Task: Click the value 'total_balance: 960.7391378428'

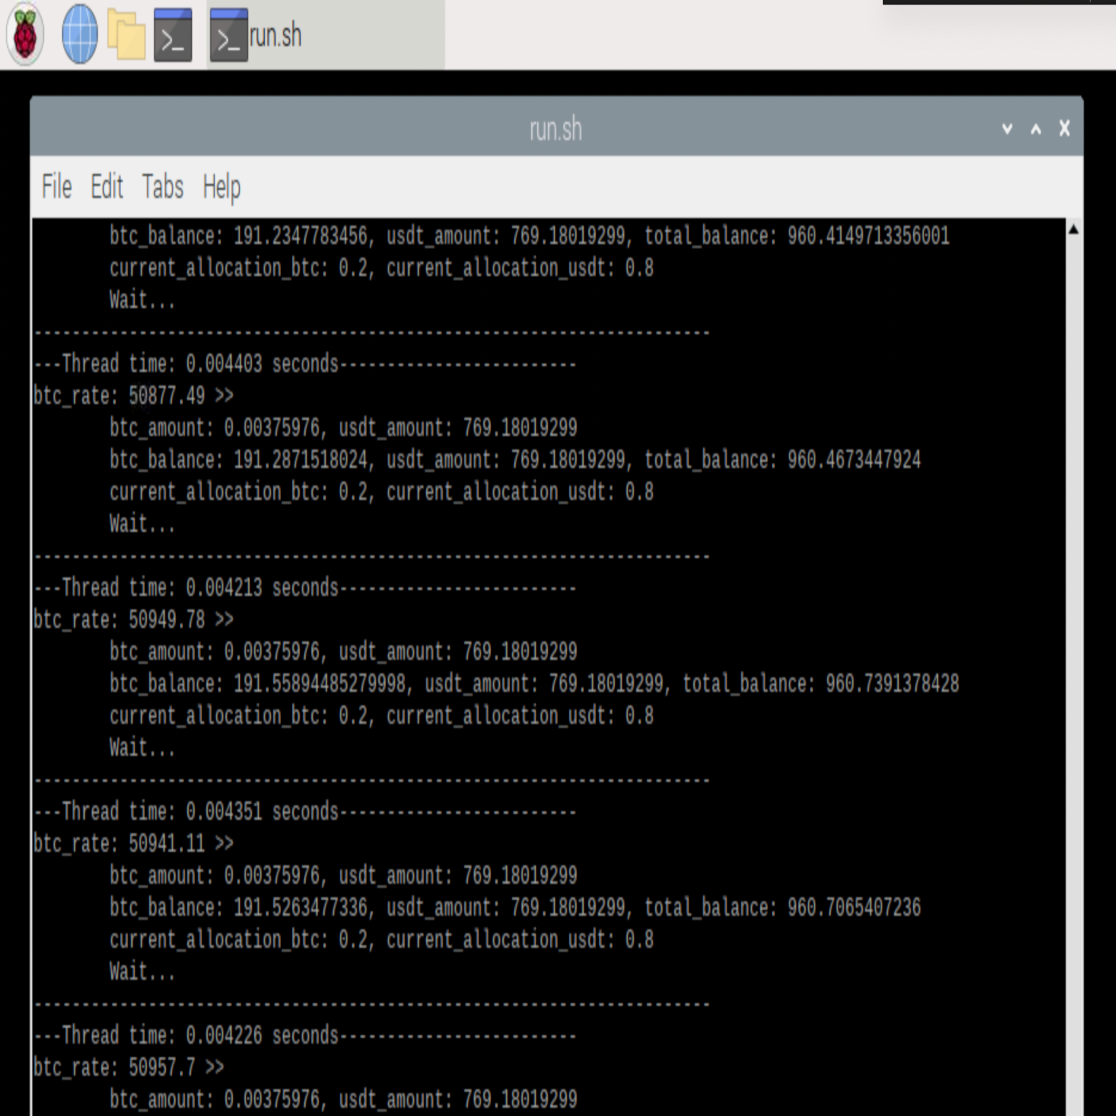Action: tap(821, 684)
